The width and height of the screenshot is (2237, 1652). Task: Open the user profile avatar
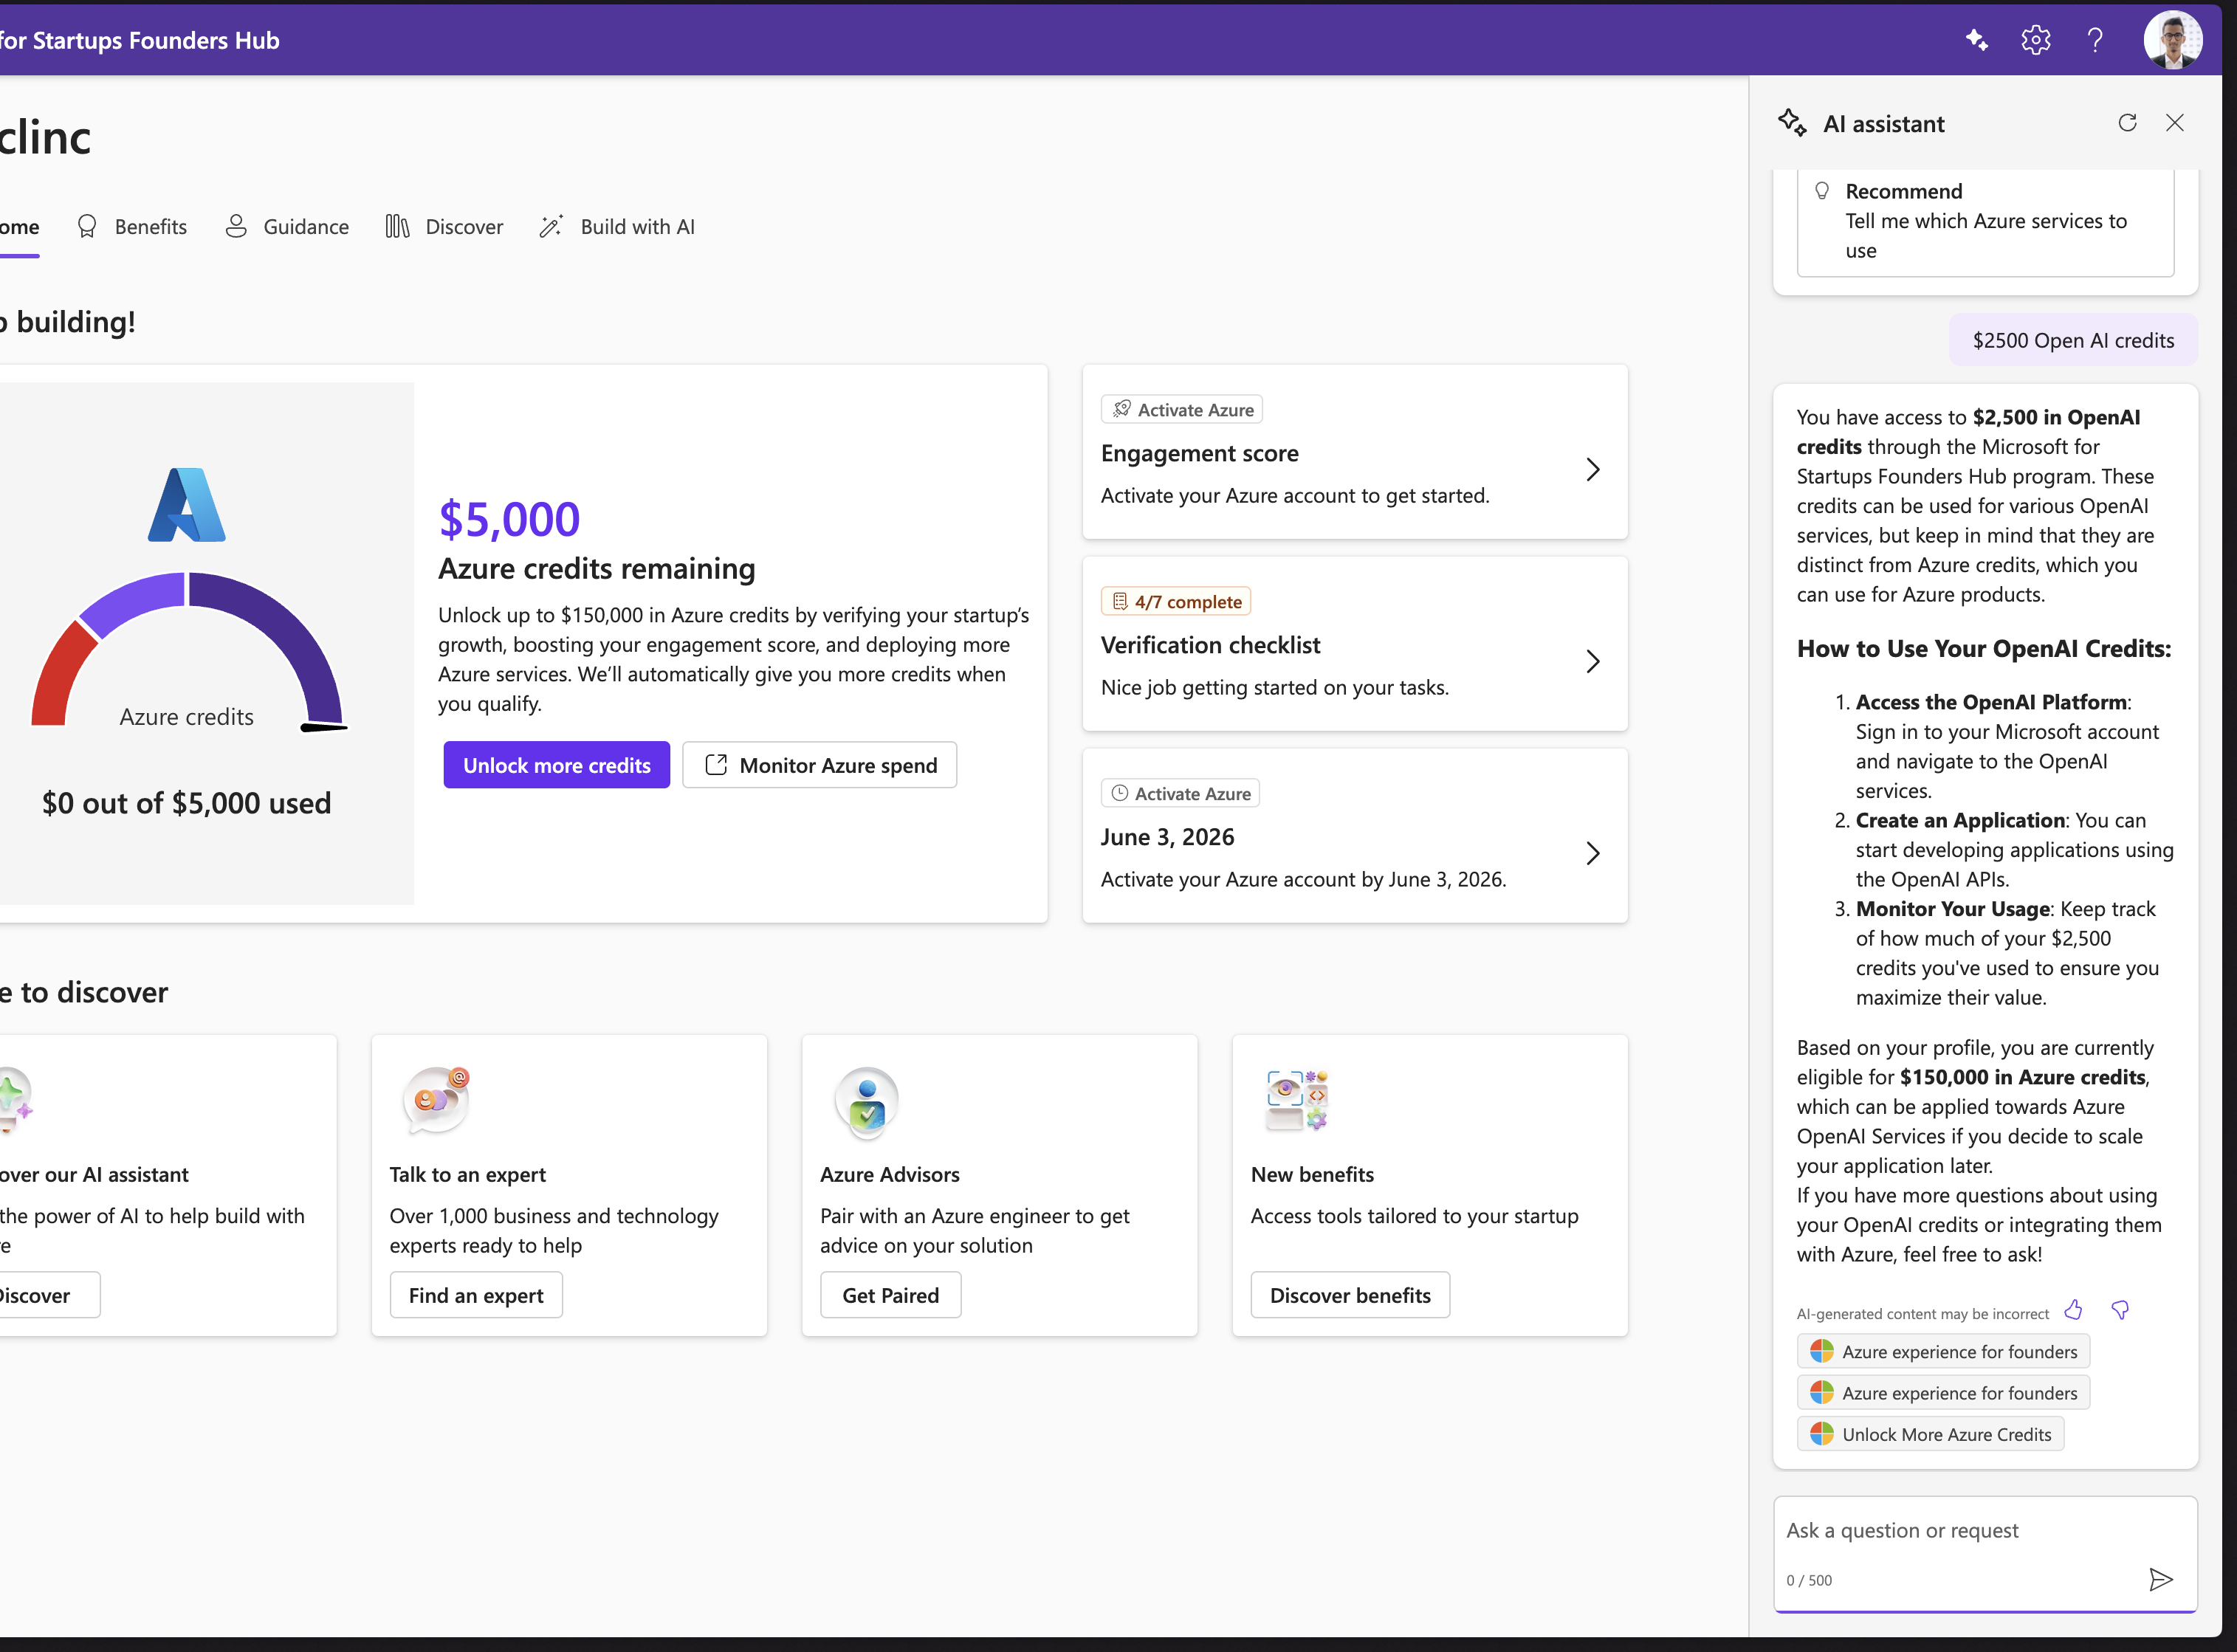click(2173, 40)
